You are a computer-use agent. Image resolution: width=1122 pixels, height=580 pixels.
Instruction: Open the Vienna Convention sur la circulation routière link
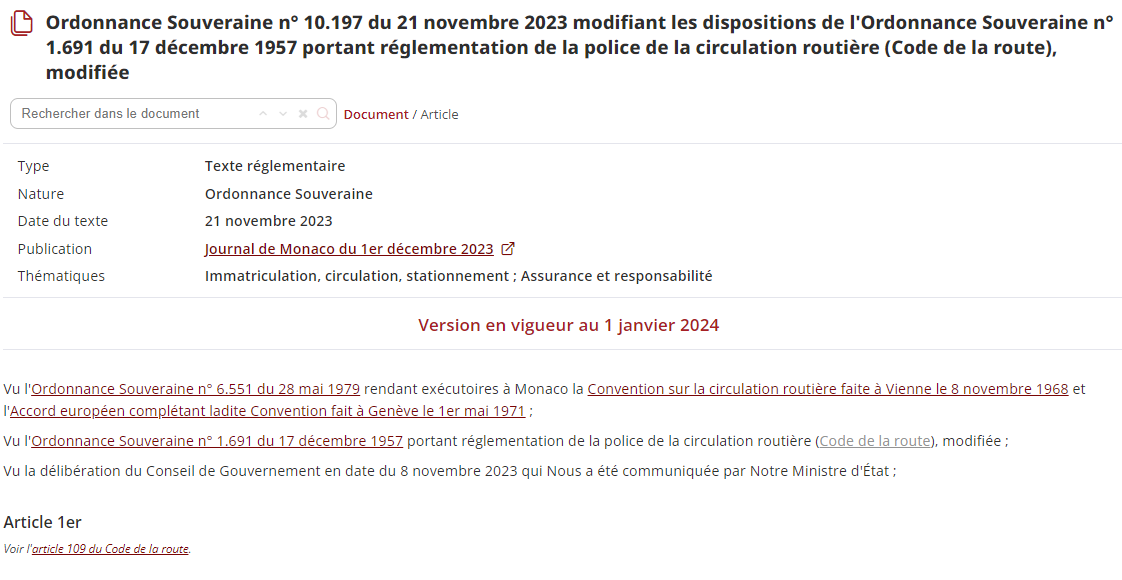(828, 389)
